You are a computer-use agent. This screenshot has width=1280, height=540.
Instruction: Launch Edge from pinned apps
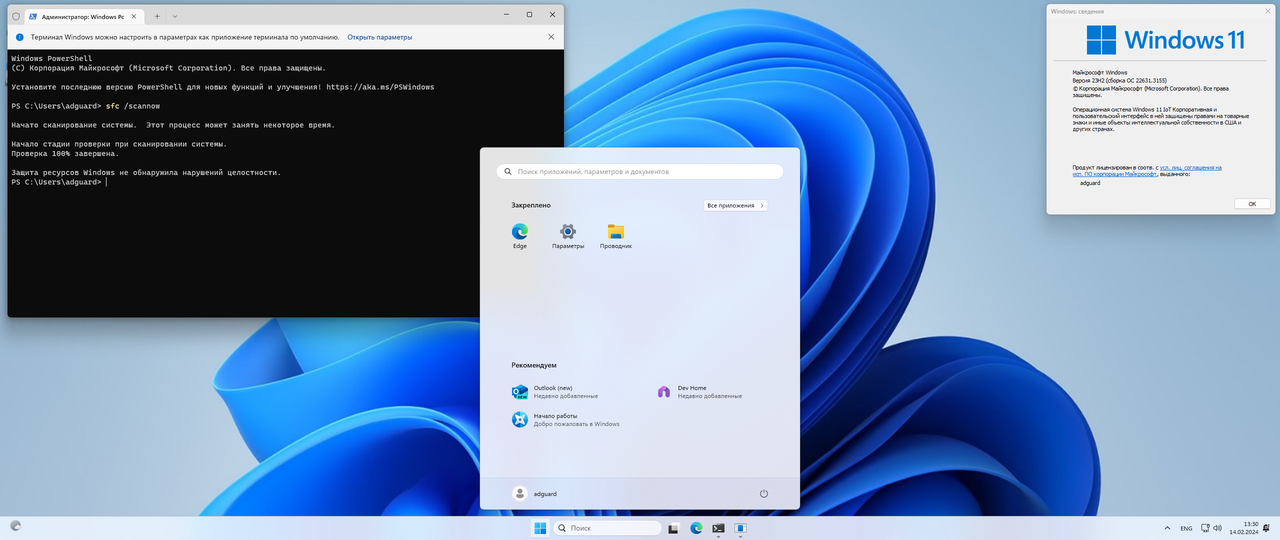click(x=520, y=237)
